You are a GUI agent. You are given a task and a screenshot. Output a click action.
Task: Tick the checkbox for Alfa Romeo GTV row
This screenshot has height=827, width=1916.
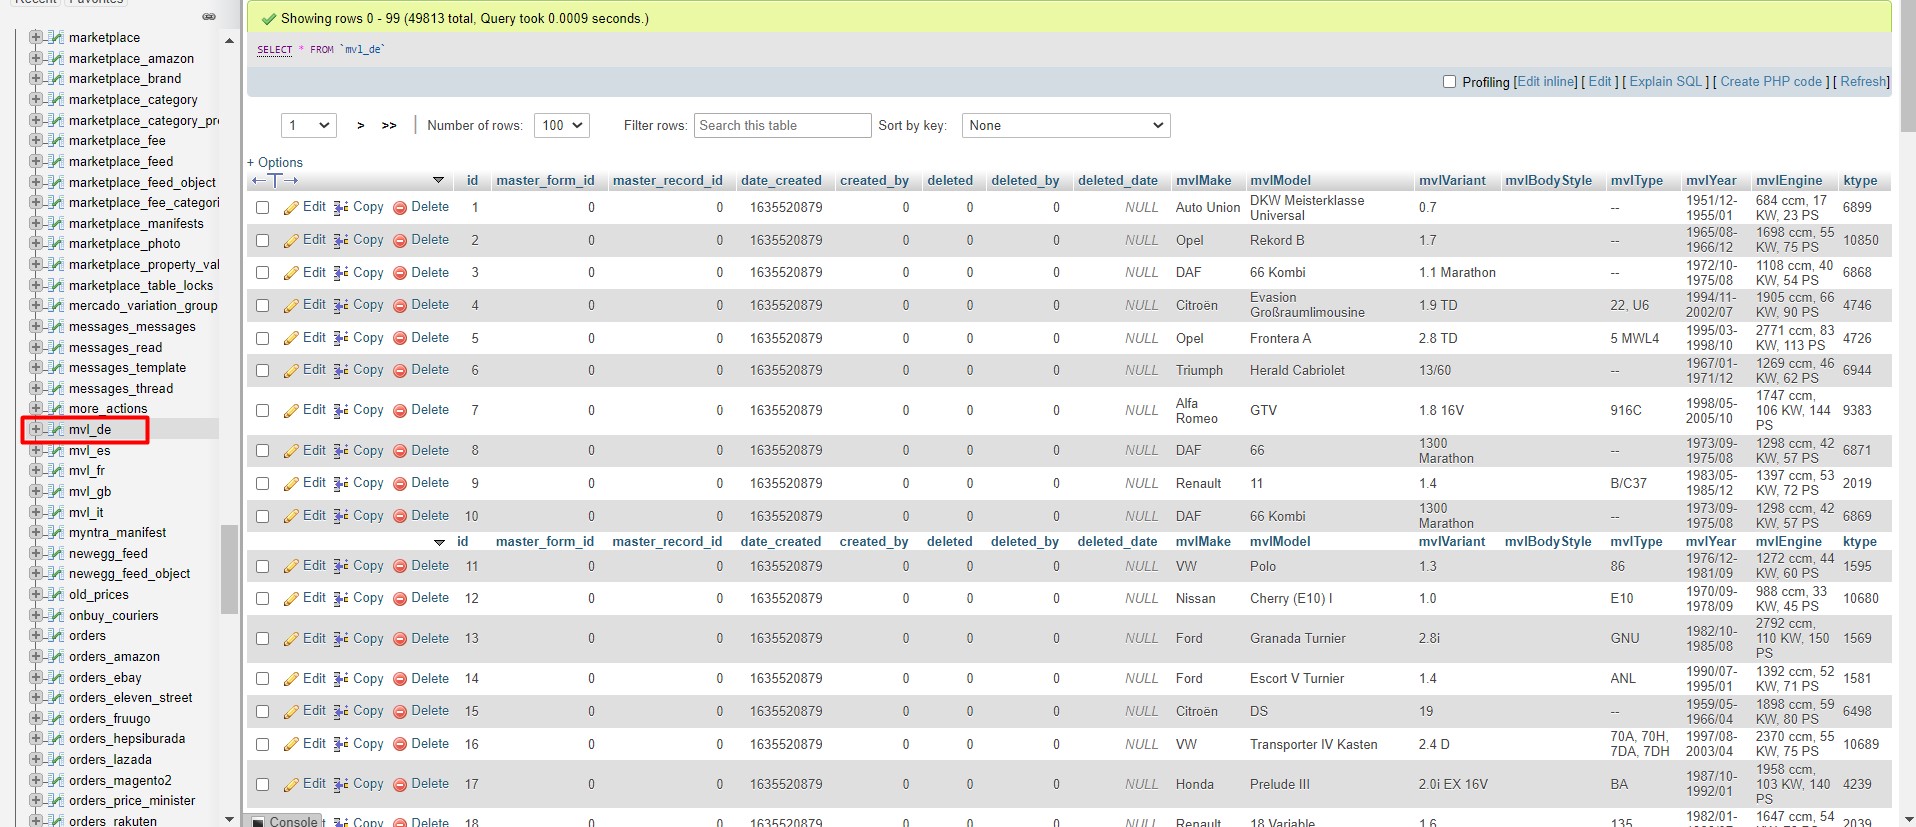(263, 410)
